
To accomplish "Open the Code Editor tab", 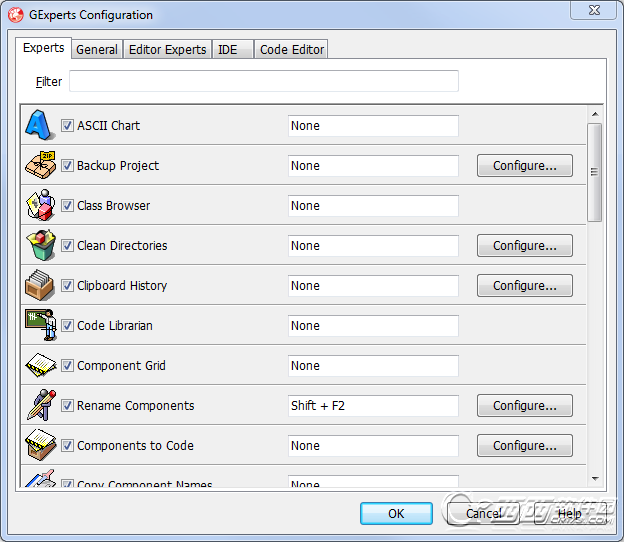I will tap(291, 49).
